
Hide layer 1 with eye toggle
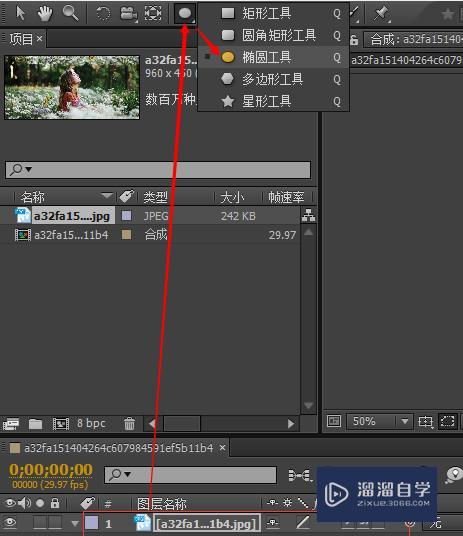pos(10,522)
